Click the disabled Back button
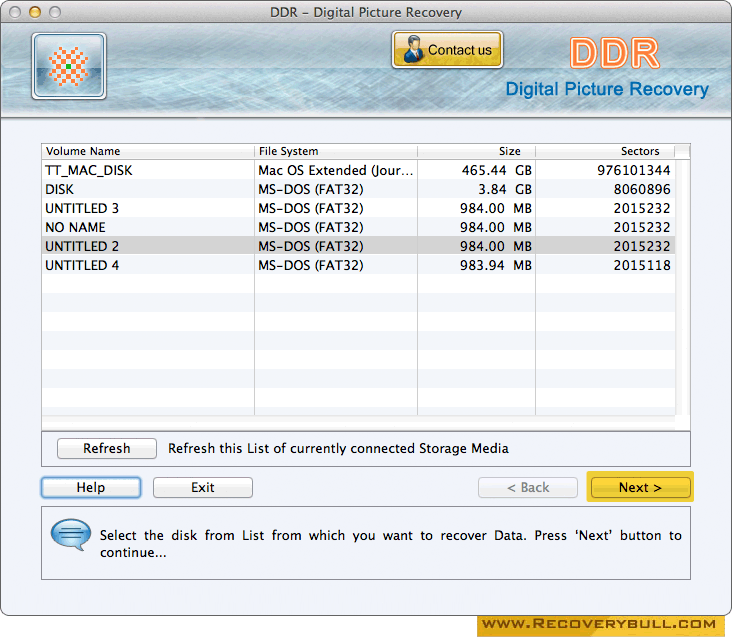 point(528,487)
